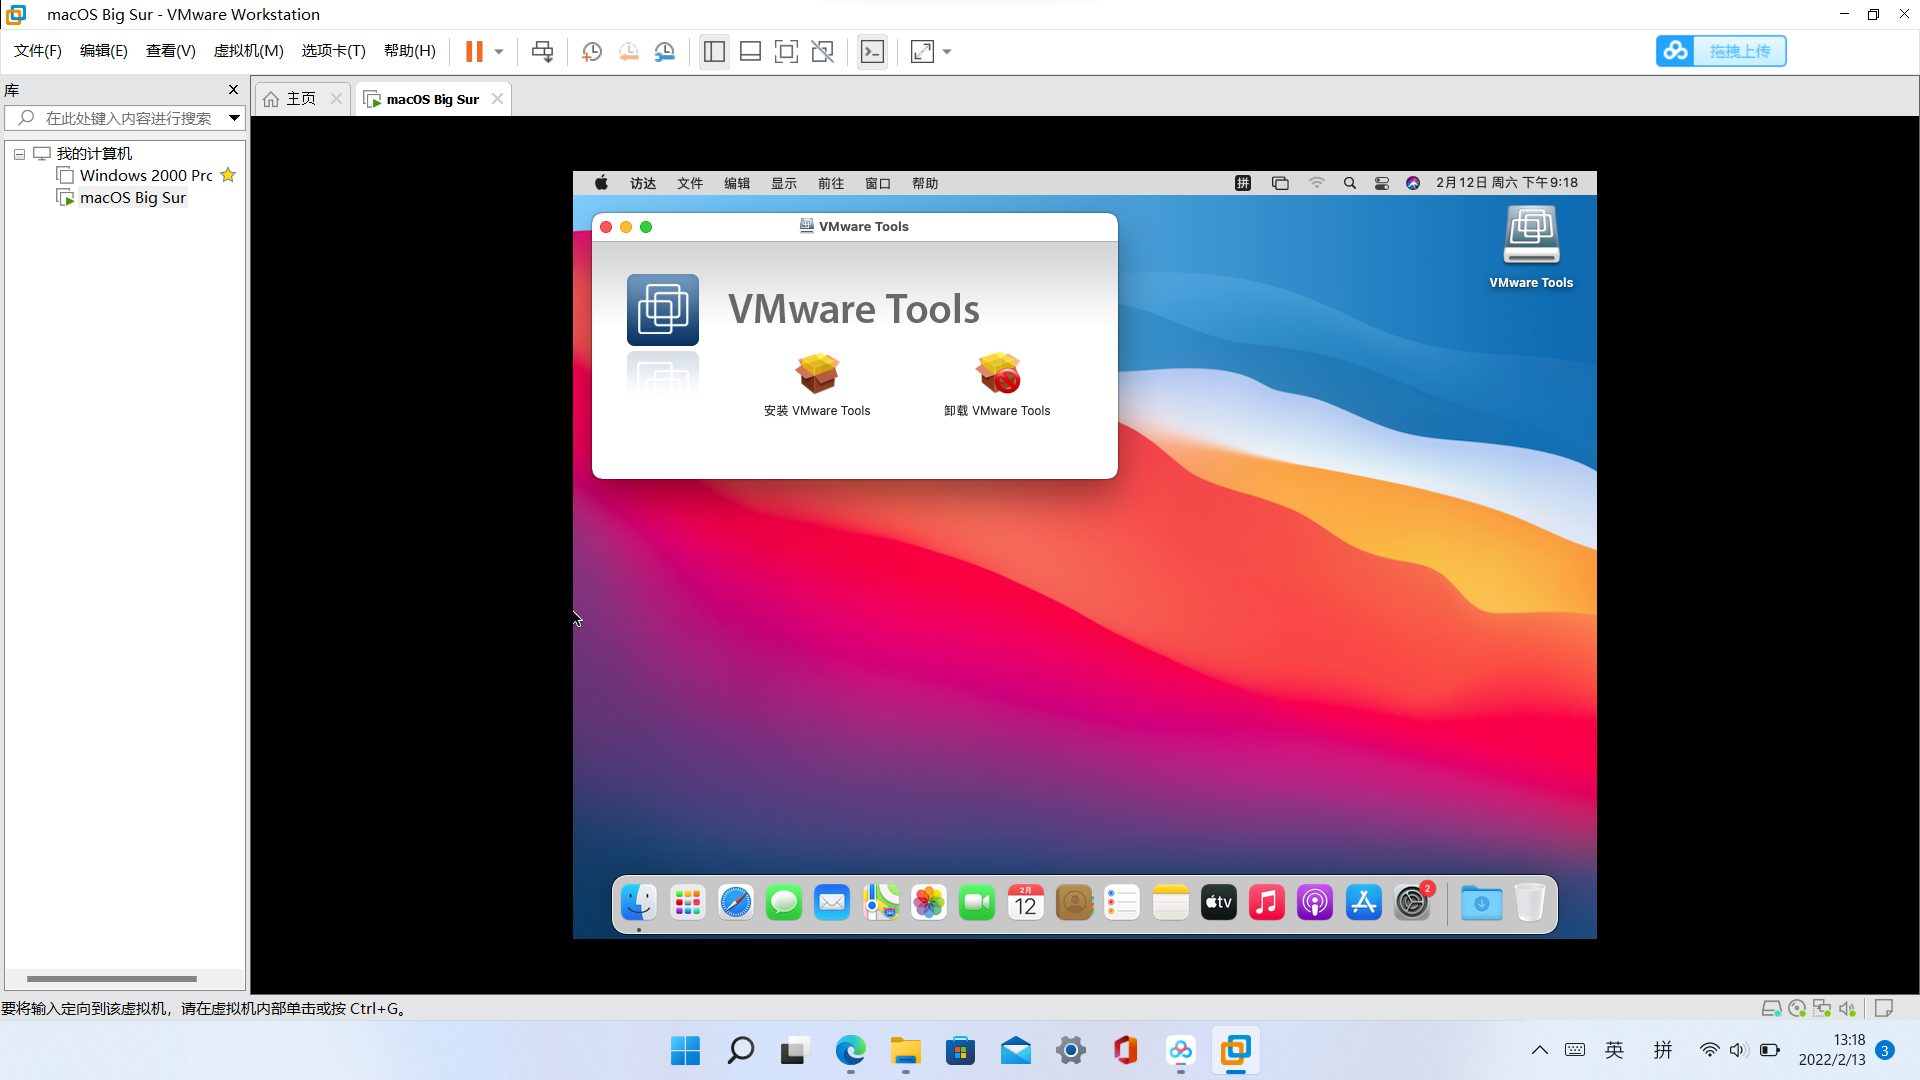1920x1080 pixels.
Task: Click the orange pause VM button
Action: click(x=474, y=51)
